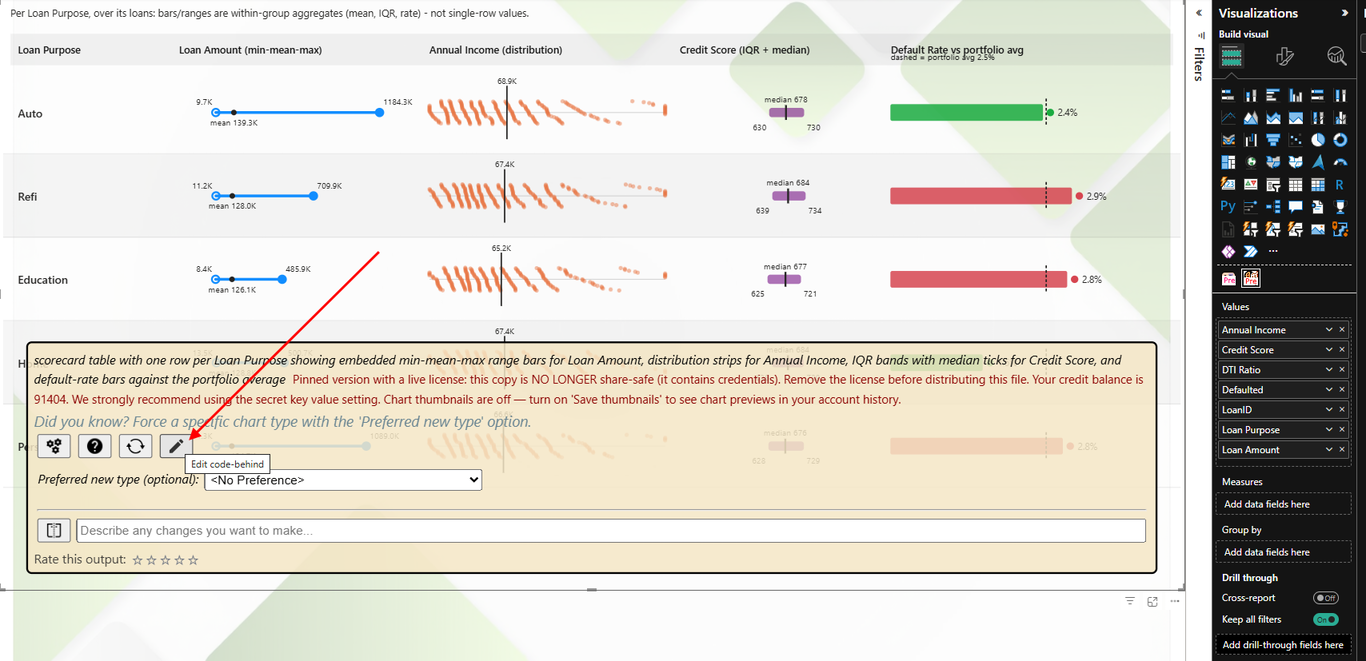Remove Loan Amount field from Values
This screenshot has width=1366, height=661.
pos(1342,450)
